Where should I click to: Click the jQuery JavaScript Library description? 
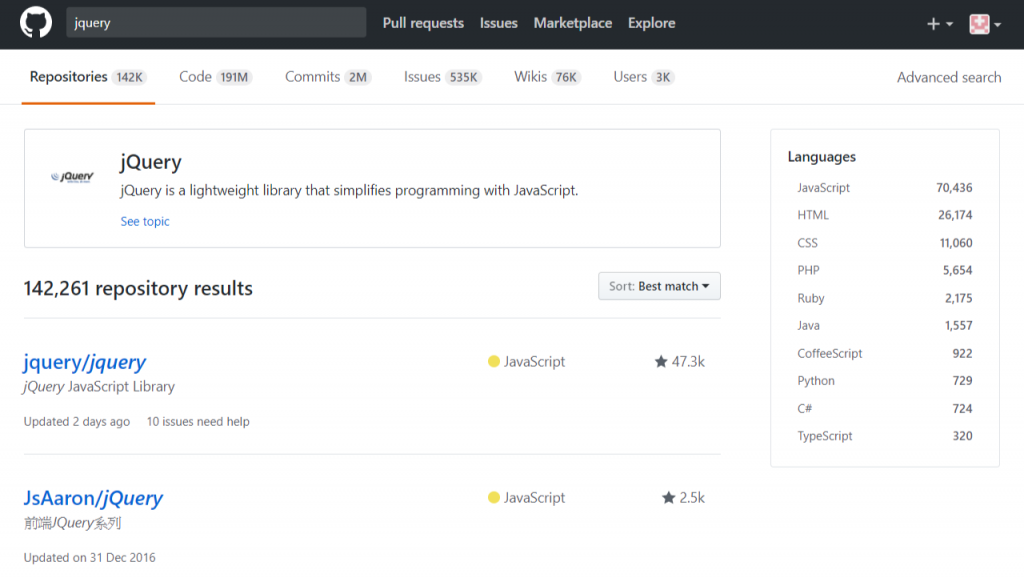[x=99, y=387]
